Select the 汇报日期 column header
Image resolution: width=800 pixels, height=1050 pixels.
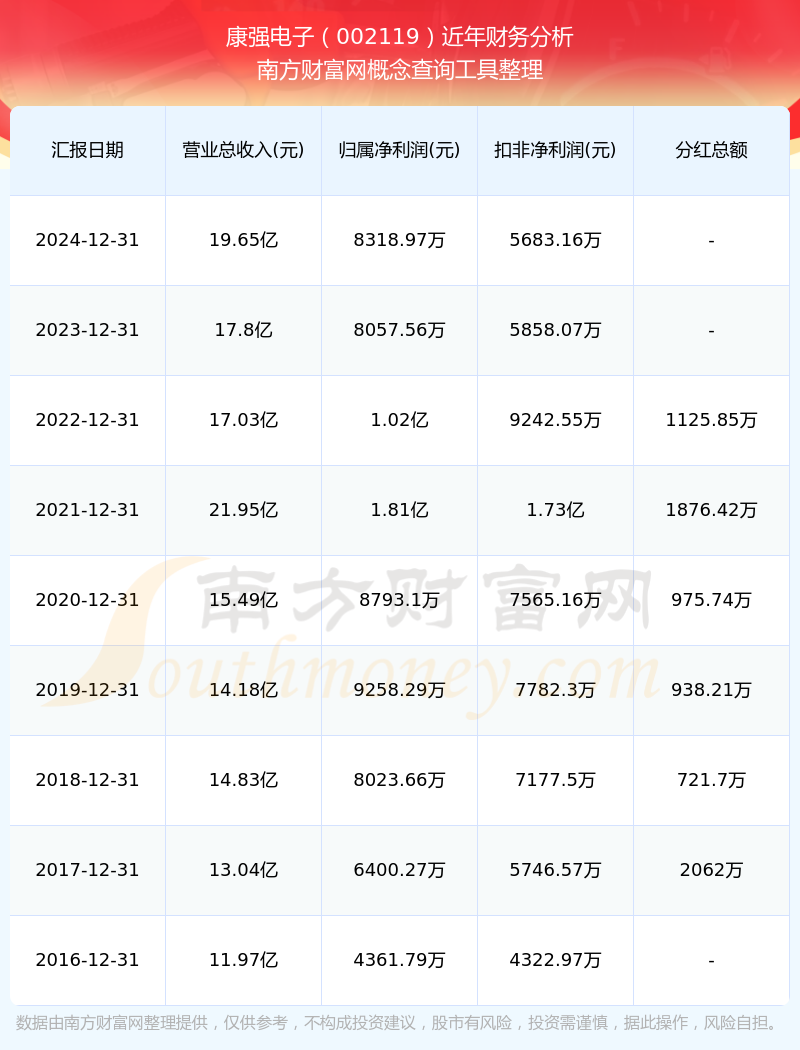point(88,150)
